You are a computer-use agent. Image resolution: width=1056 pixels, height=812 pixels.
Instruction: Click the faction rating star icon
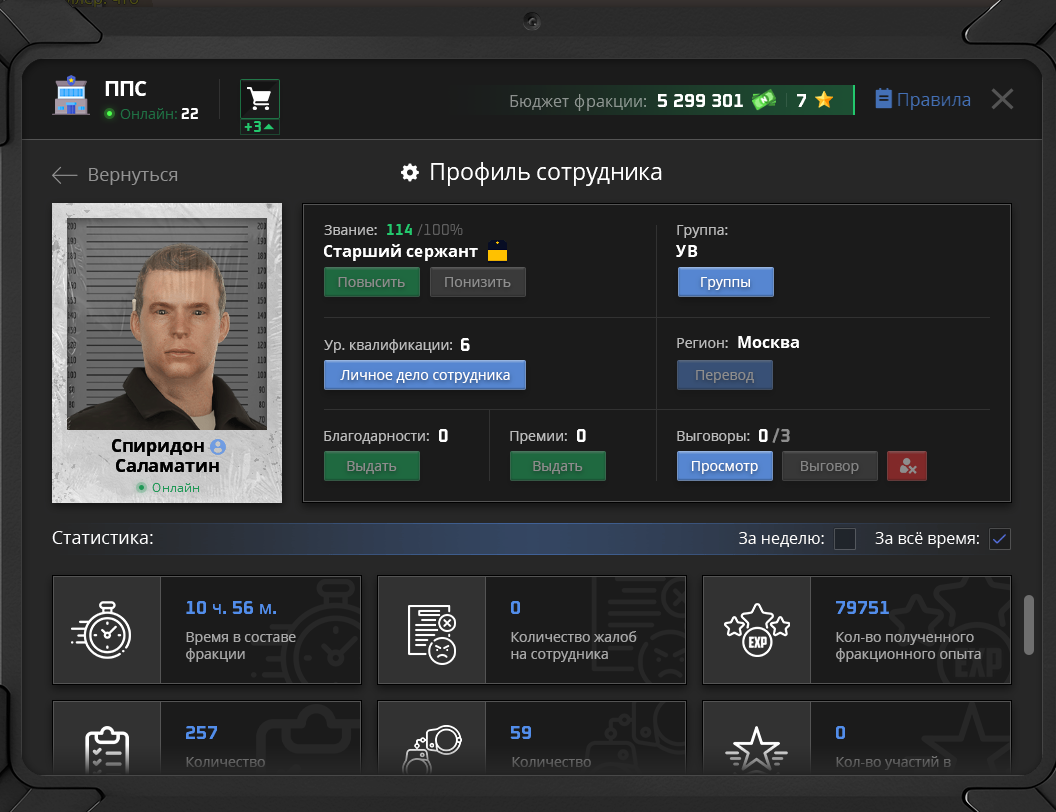(x=824, y=100)
